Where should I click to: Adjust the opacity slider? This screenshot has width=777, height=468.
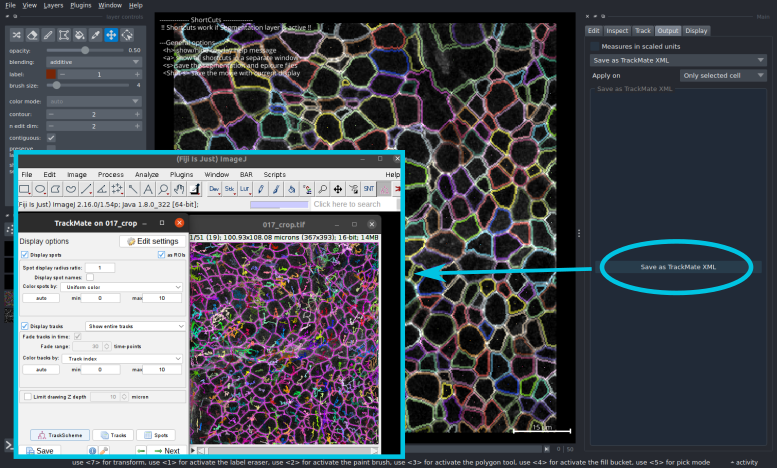click(x=85, y=49)
